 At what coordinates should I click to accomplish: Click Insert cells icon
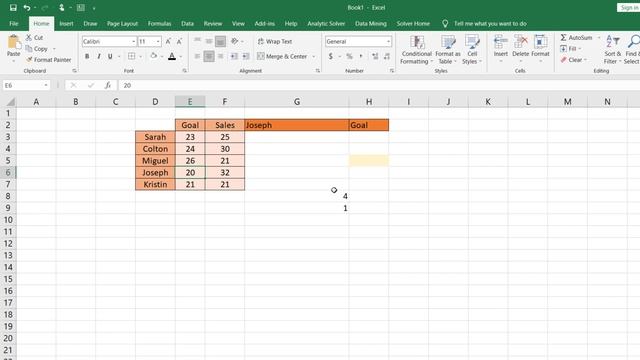(500, 42)
